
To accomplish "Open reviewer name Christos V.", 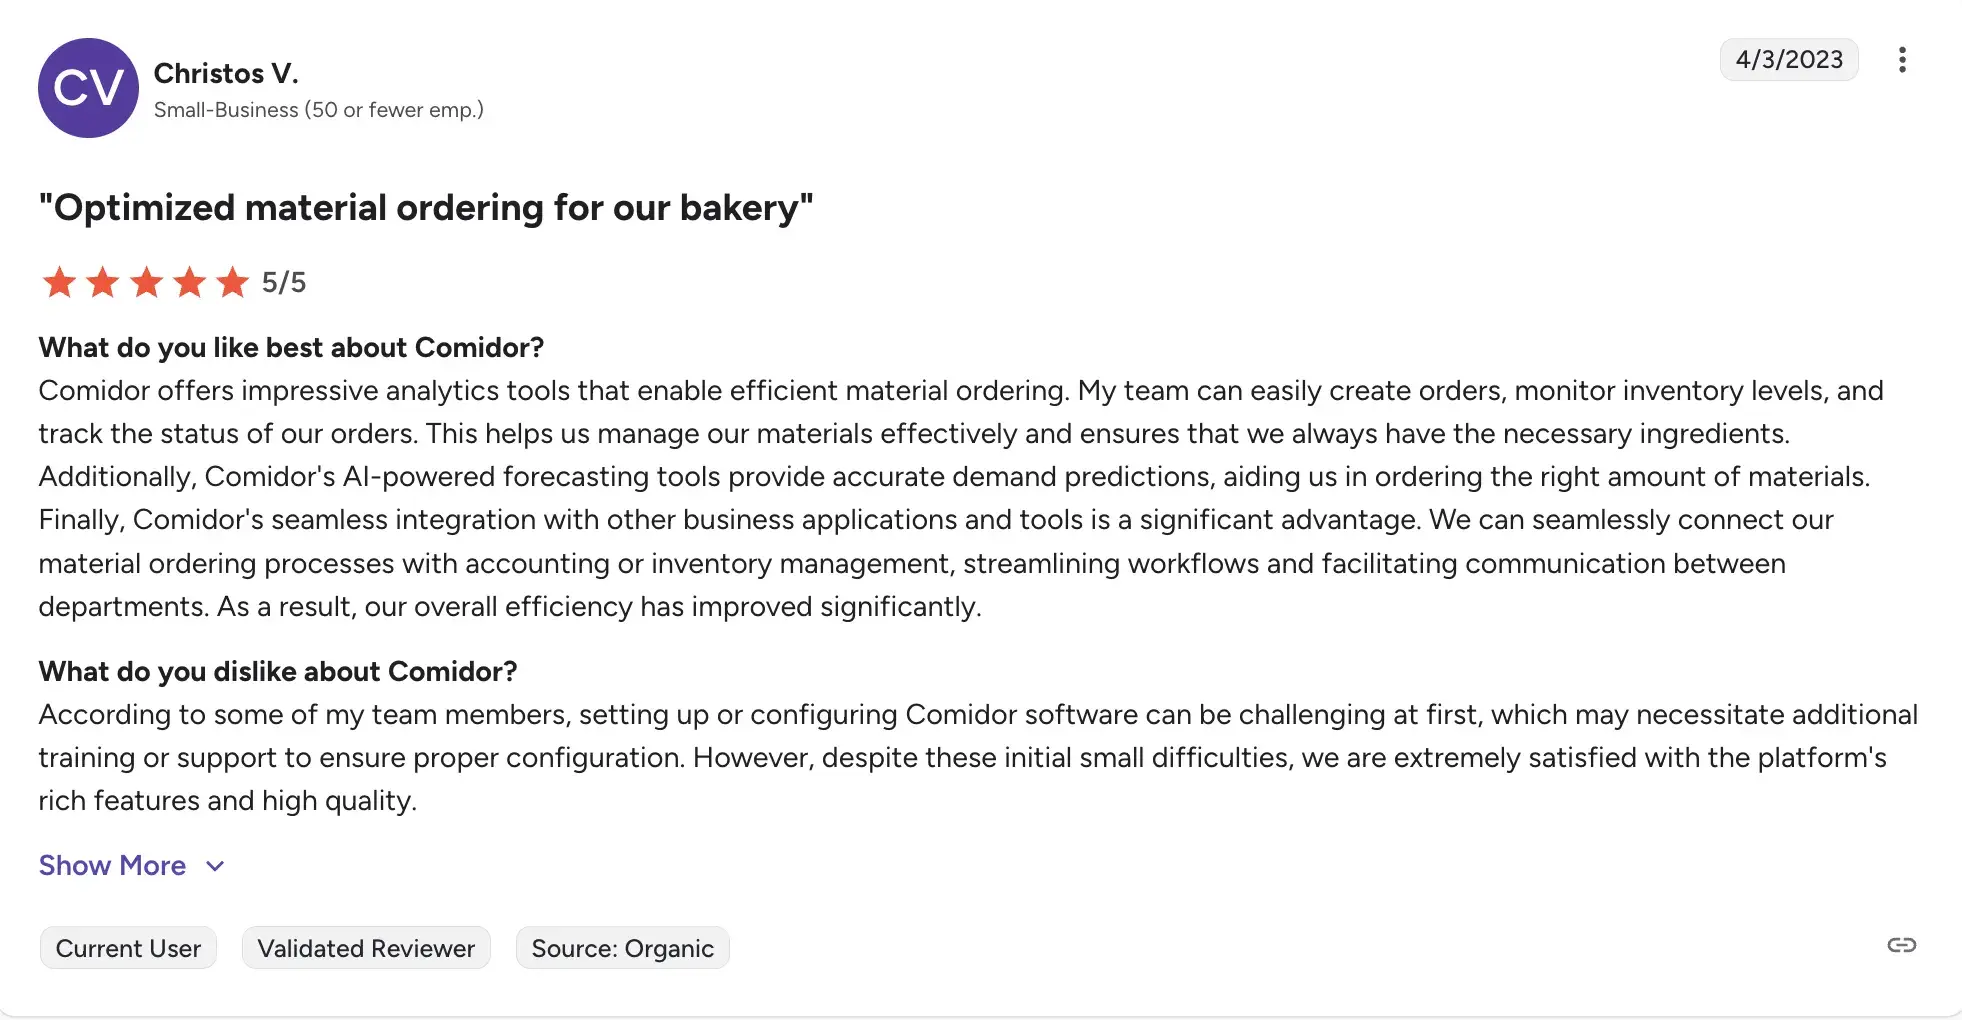I will pyautogui.click(x=226, y=73).
